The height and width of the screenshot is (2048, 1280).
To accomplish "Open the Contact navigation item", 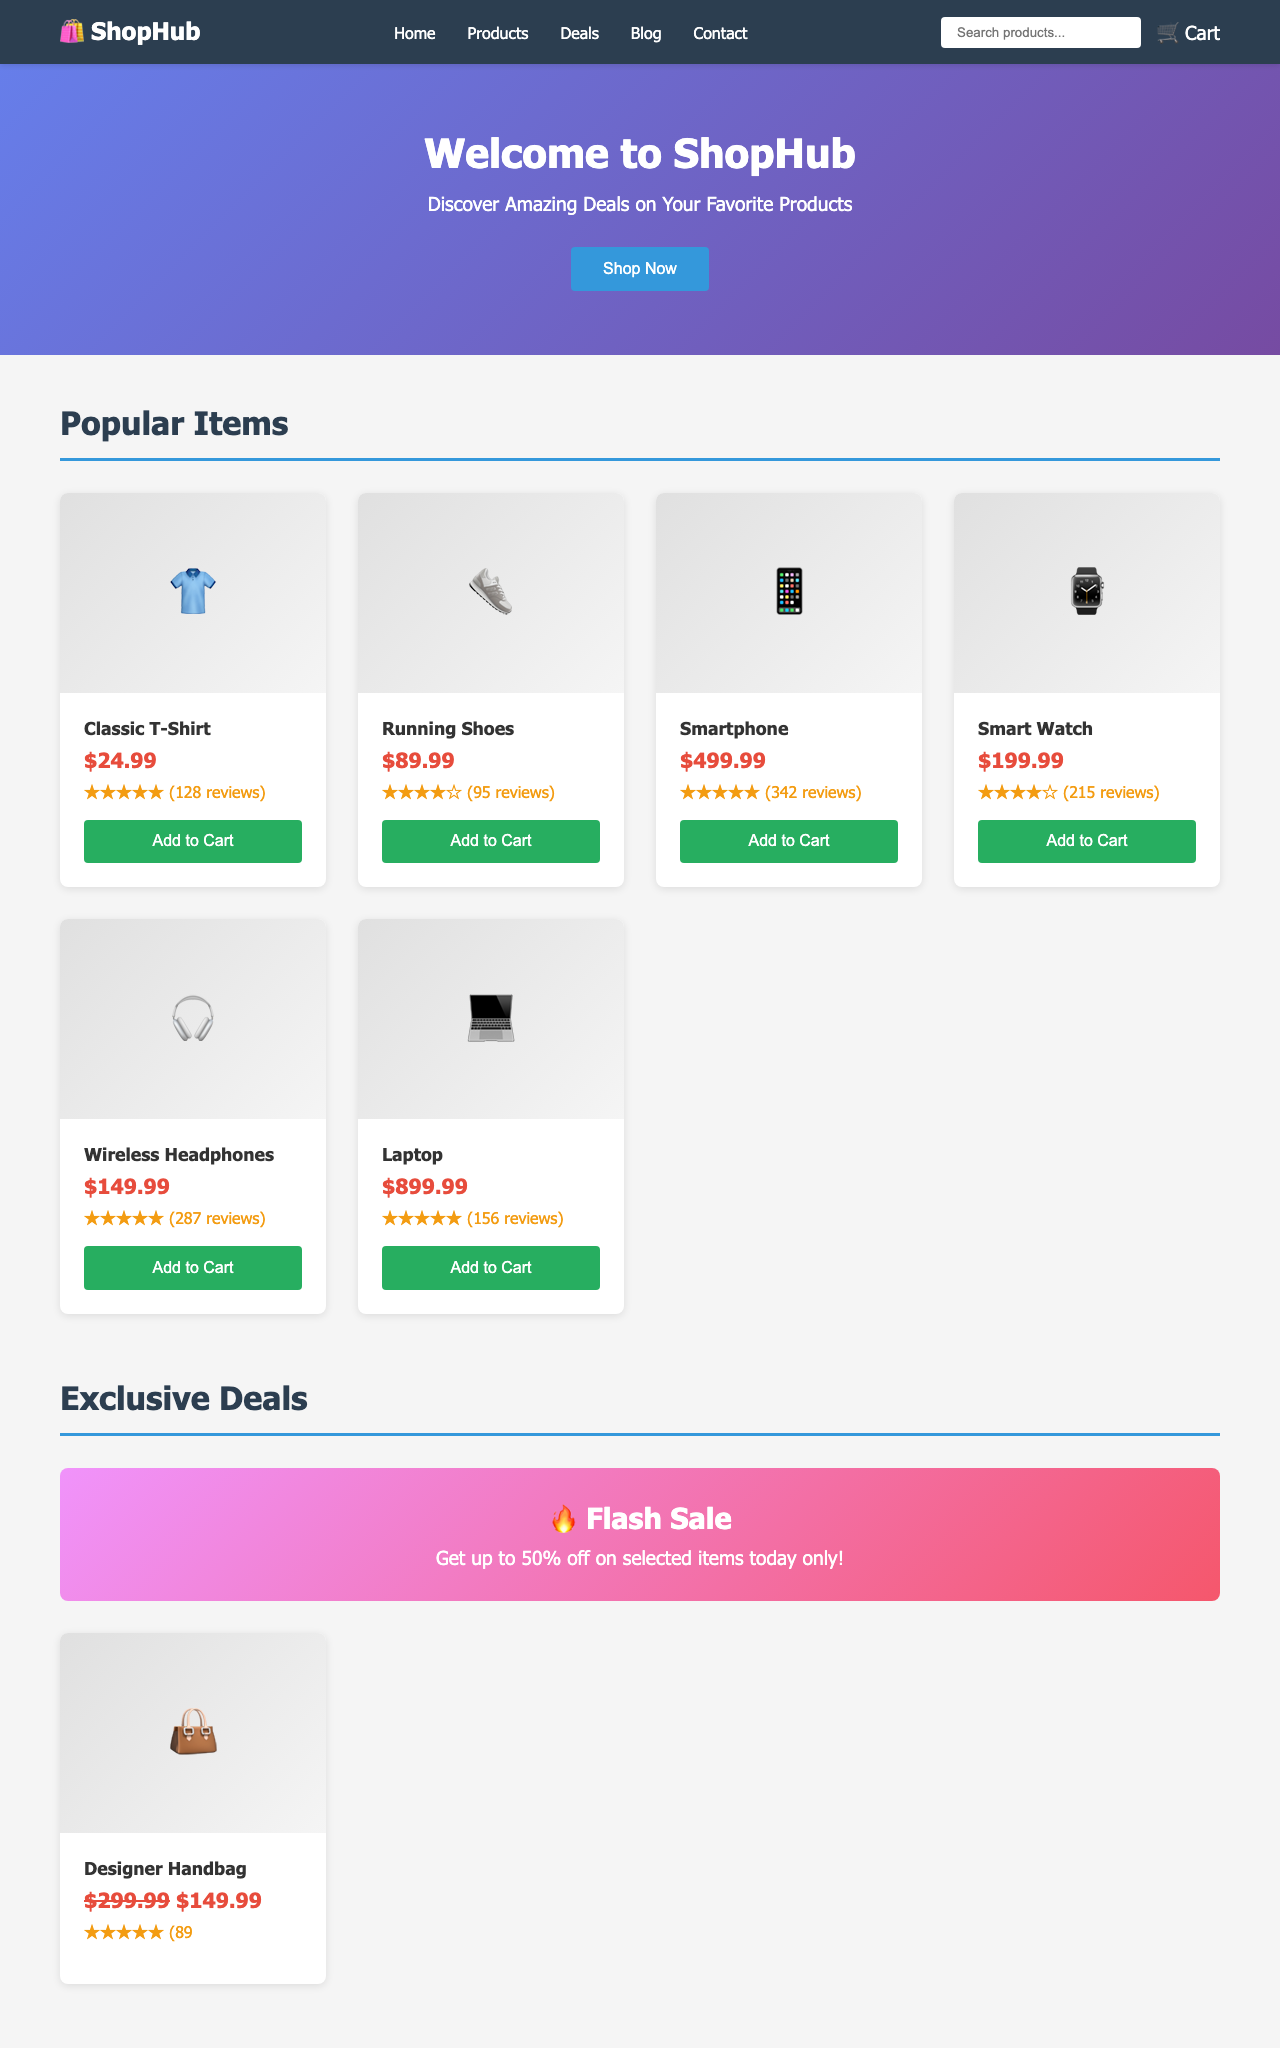I will [x=719, y=33].
